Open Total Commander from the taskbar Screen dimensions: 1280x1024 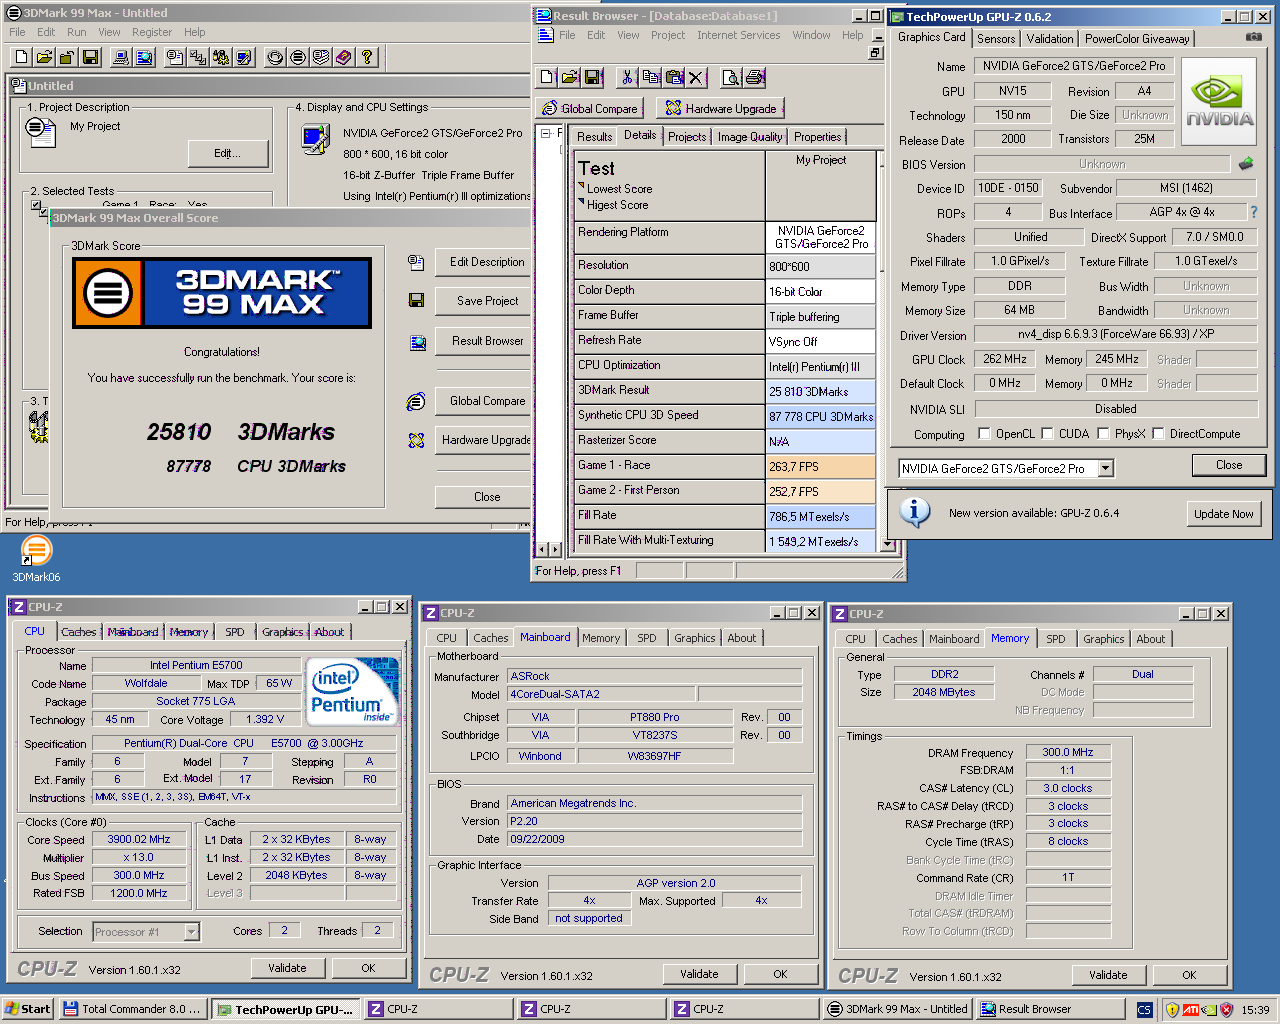pyautogui.click(x=133, y=1009)
